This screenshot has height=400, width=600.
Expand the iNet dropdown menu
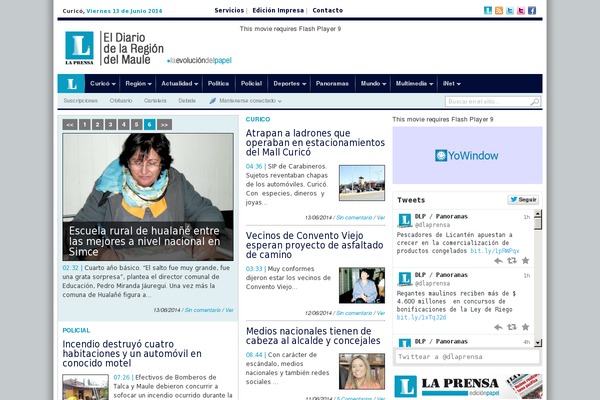pos(452,83)
